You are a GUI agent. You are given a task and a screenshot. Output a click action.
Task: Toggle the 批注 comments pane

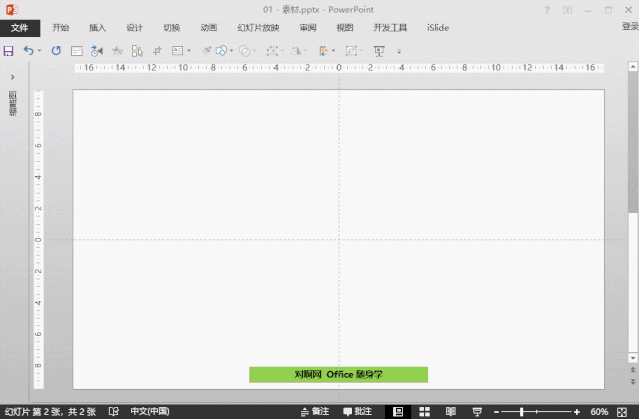pyautogui.click(x=357, y=411)
